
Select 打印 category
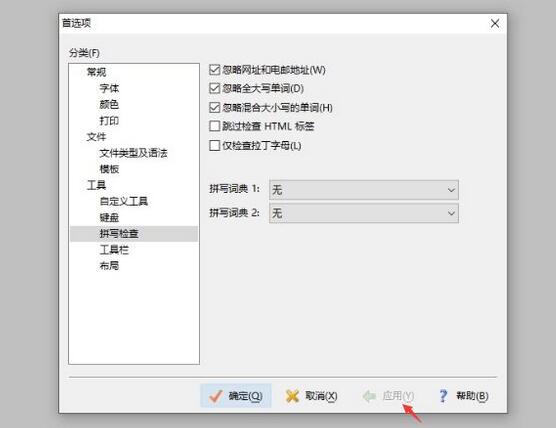point(109,121)
